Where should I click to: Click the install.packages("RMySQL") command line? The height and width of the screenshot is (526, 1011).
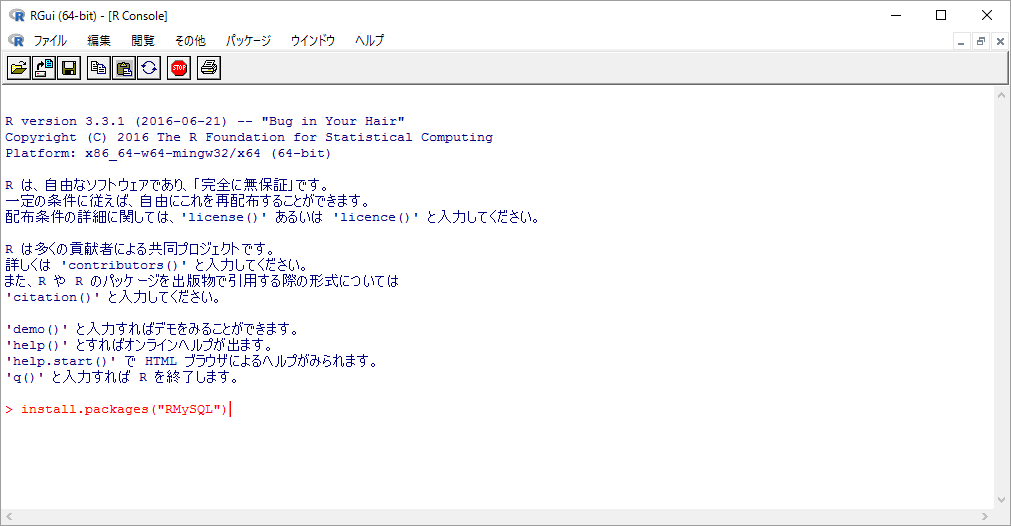click(117, 409)
